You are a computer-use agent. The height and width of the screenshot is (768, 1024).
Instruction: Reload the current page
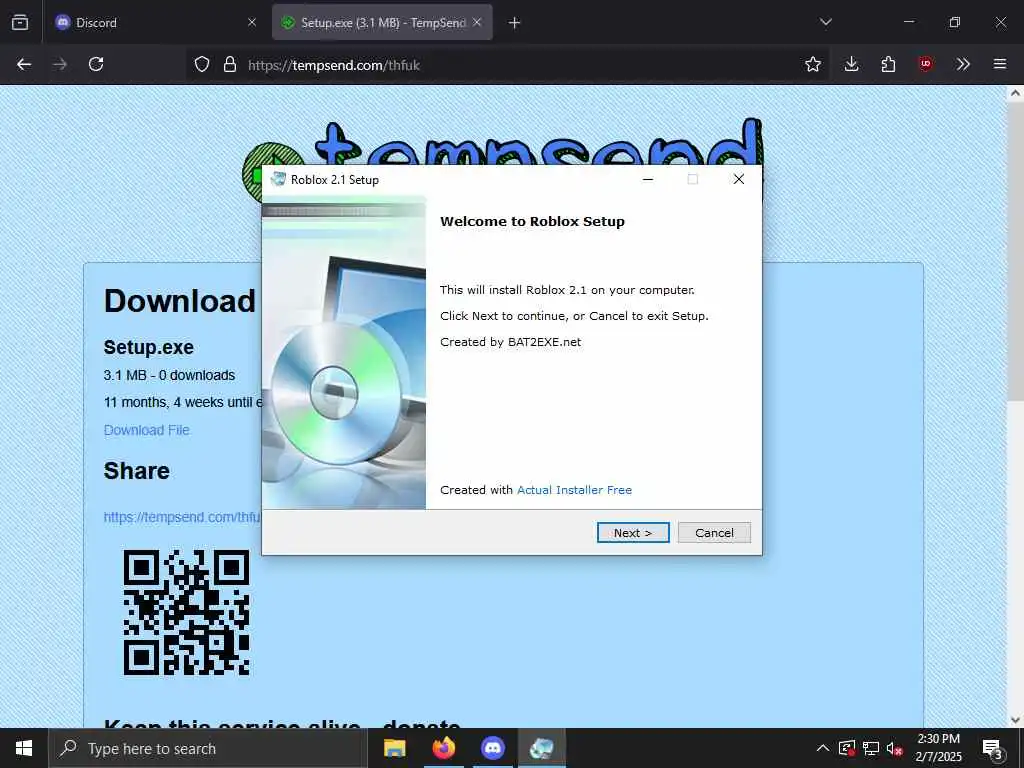tap(96, 64)
